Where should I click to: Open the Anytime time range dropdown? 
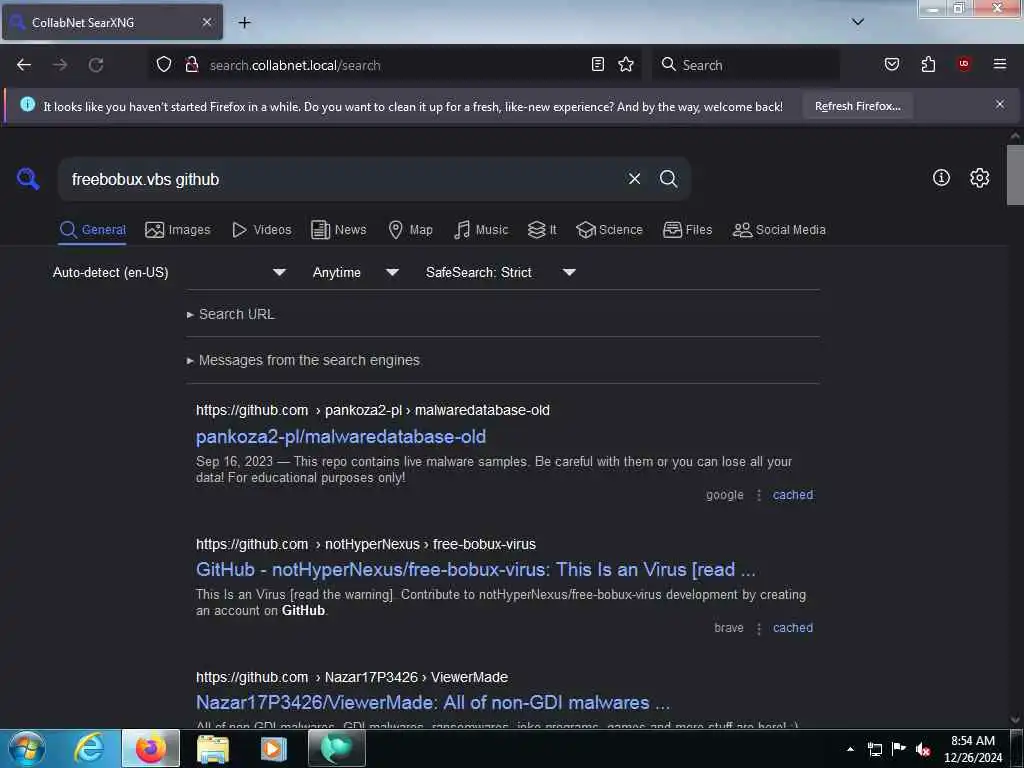click(355, 272)
